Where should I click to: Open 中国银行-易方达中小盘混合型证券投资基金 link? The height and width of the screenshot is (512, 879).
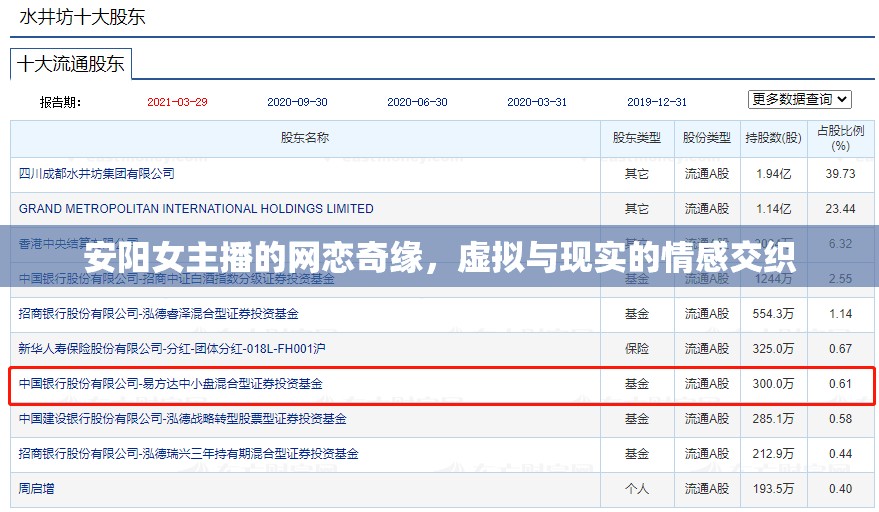170,384
